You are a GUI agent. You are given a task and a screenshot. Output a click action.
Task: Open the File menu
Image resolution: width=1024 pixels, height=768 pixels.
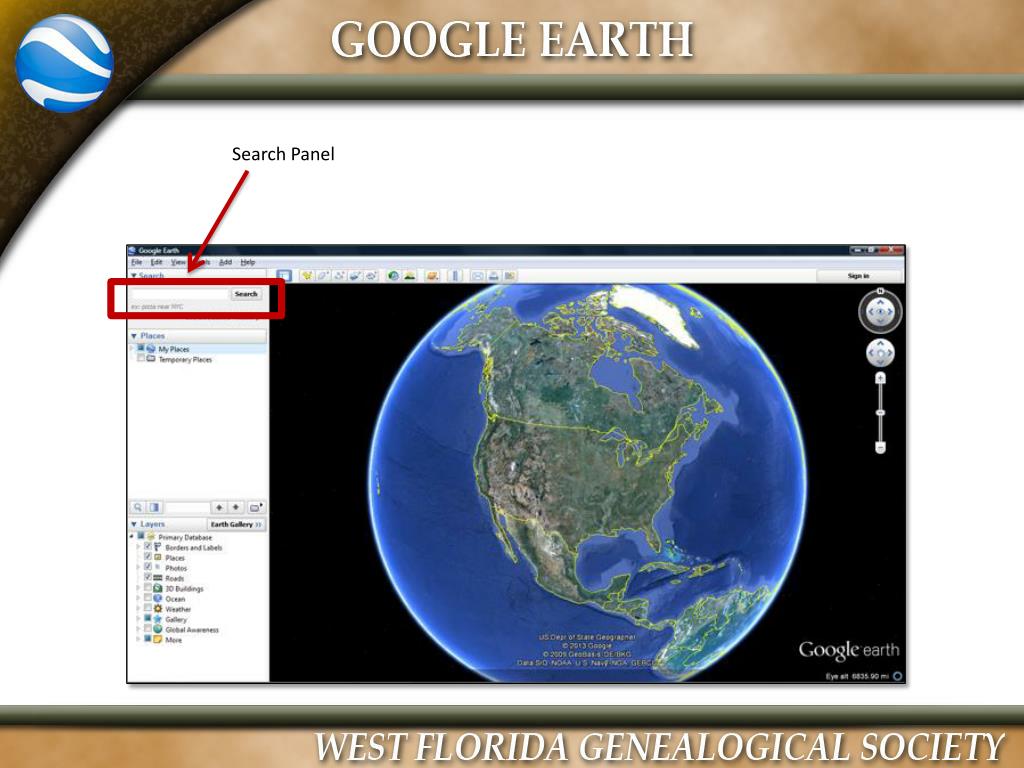(x=136, y=262)
